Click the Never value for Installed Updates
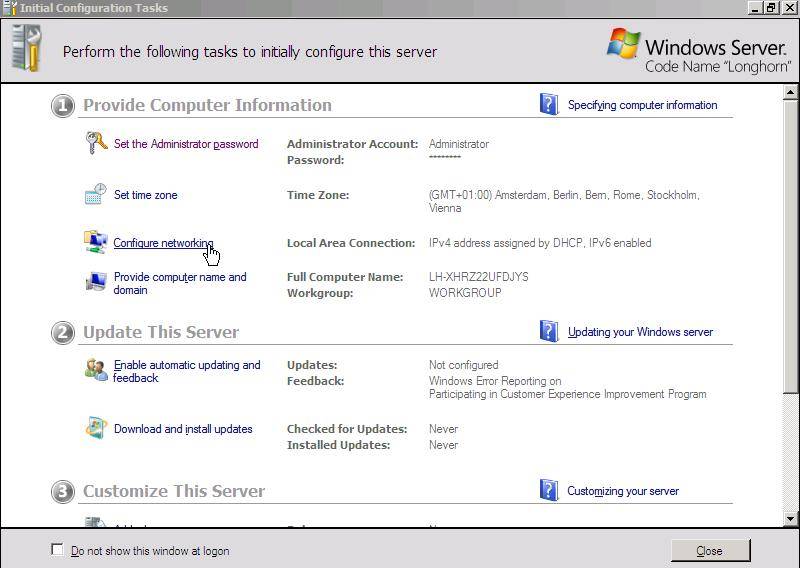The height and width of the screenshot is (568, 800). point(443,445)
